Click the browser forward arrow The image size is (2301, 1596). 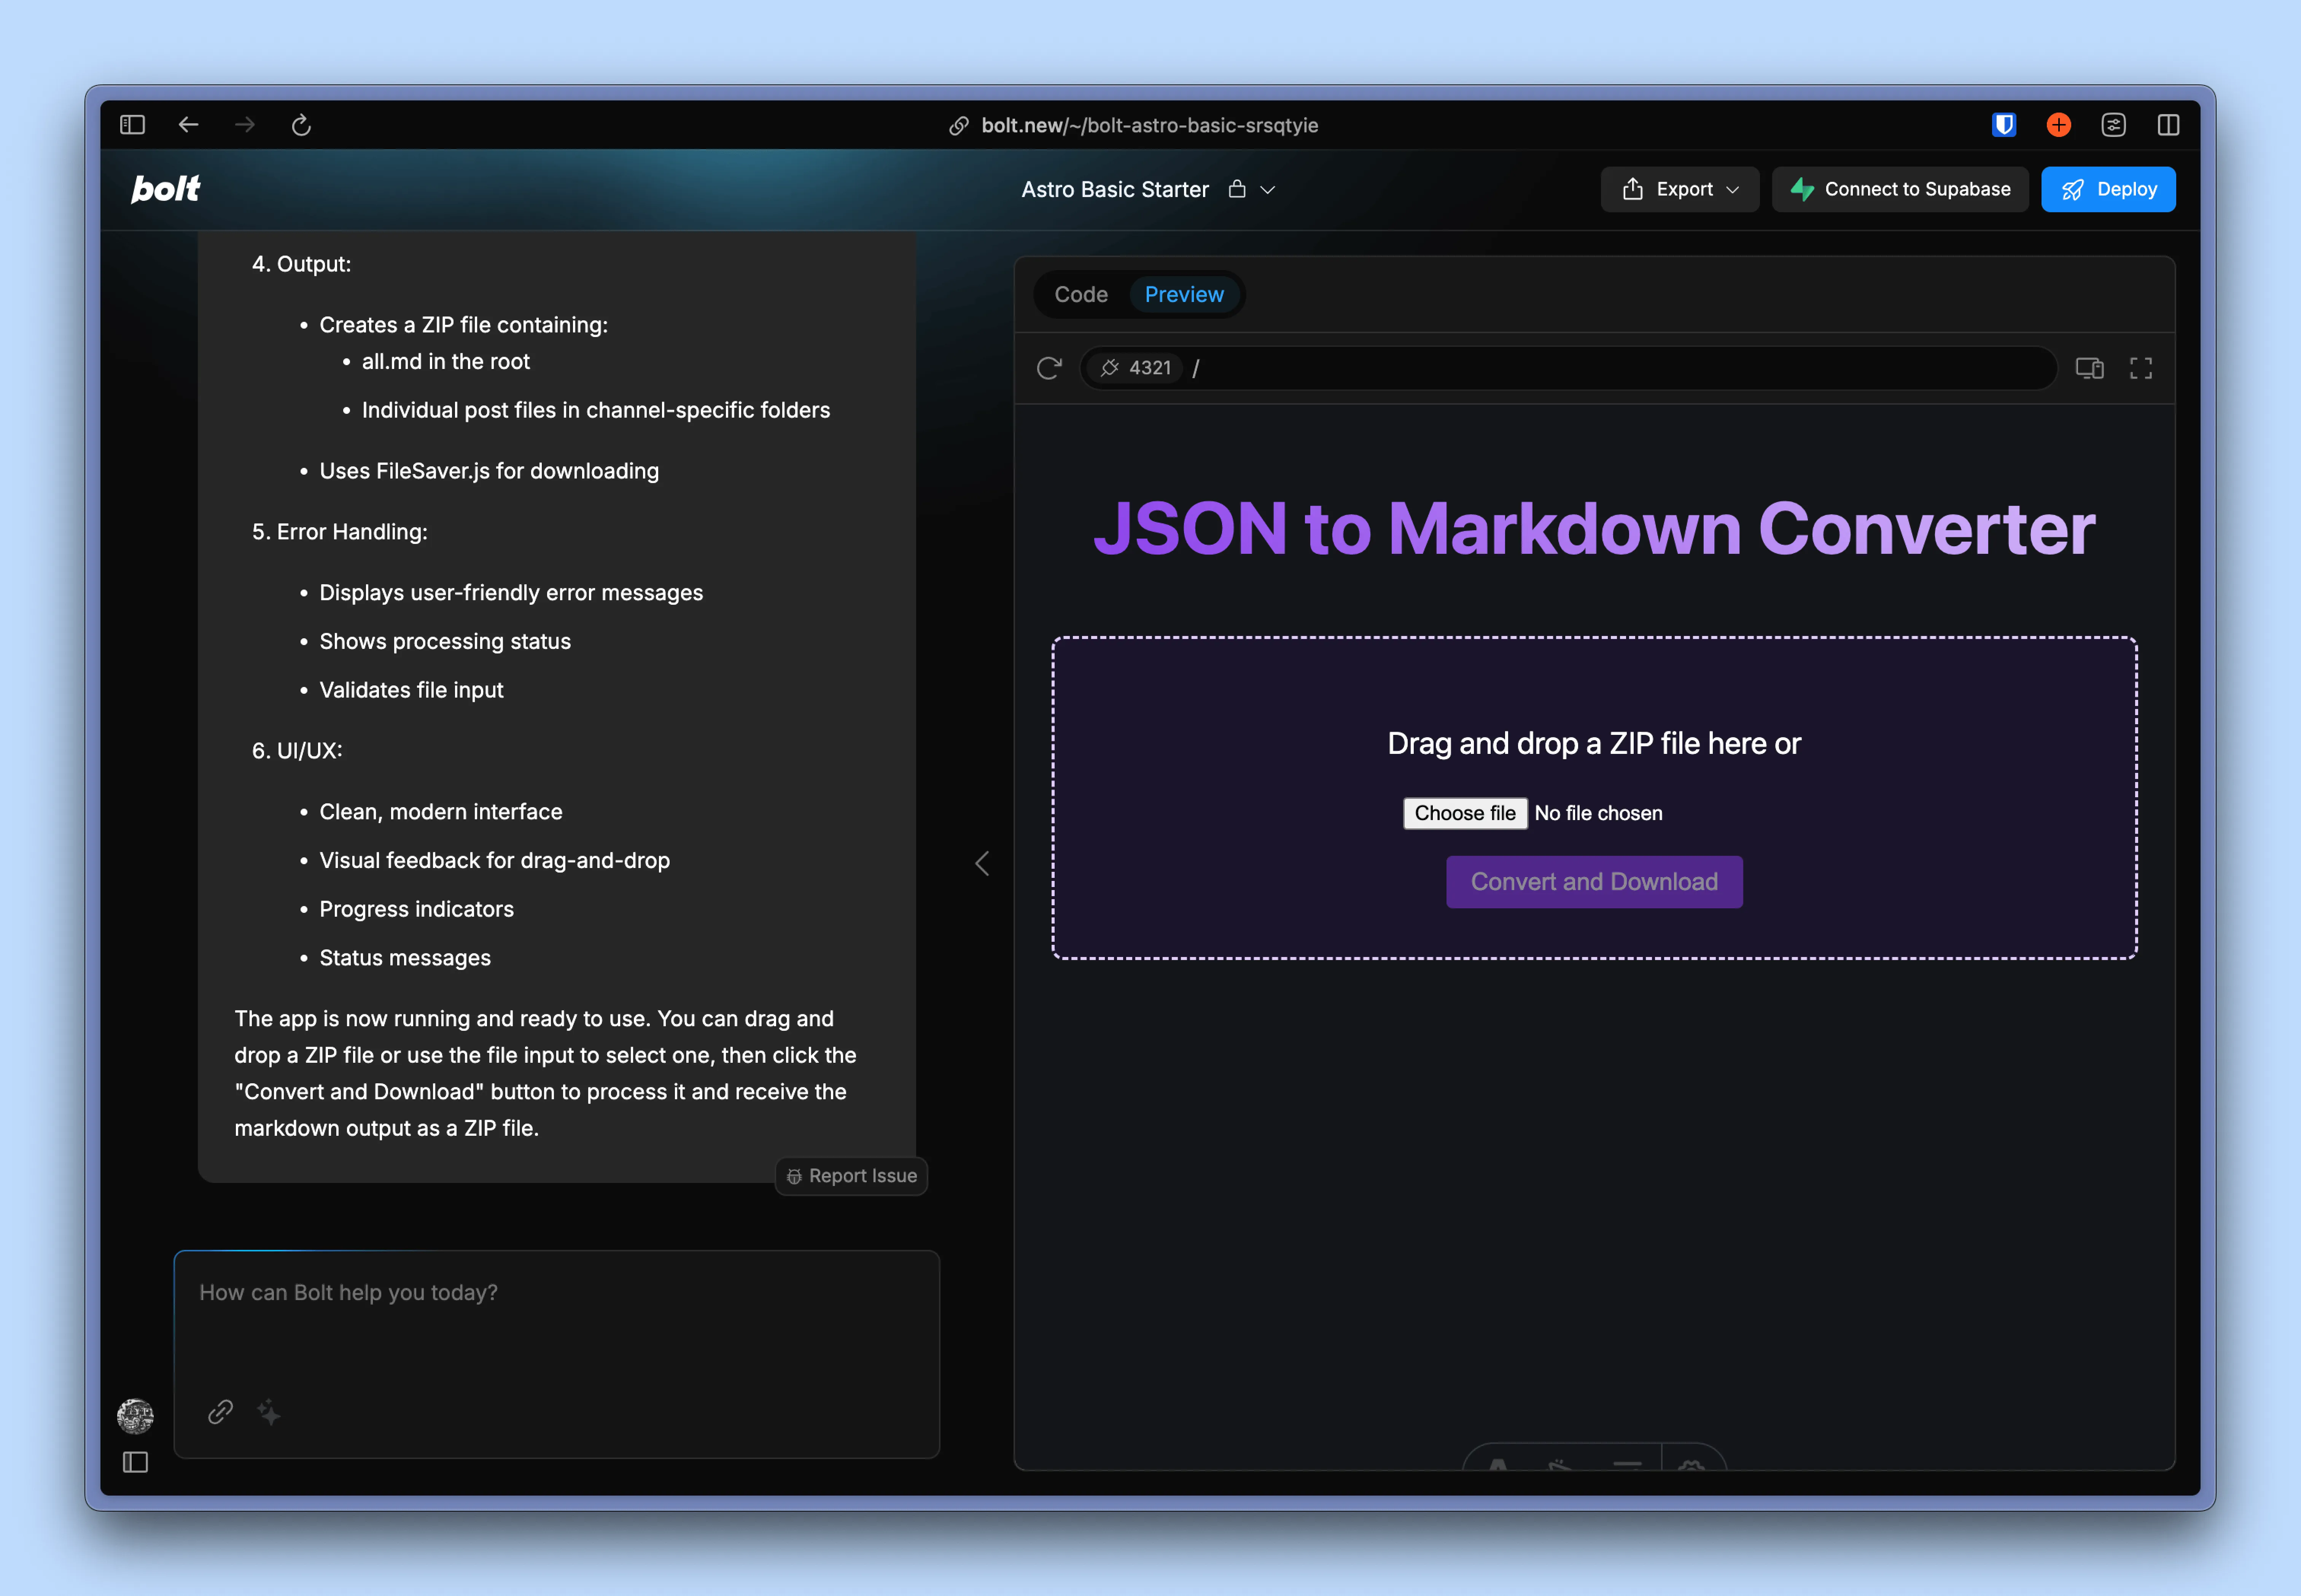tap(245, 125)
